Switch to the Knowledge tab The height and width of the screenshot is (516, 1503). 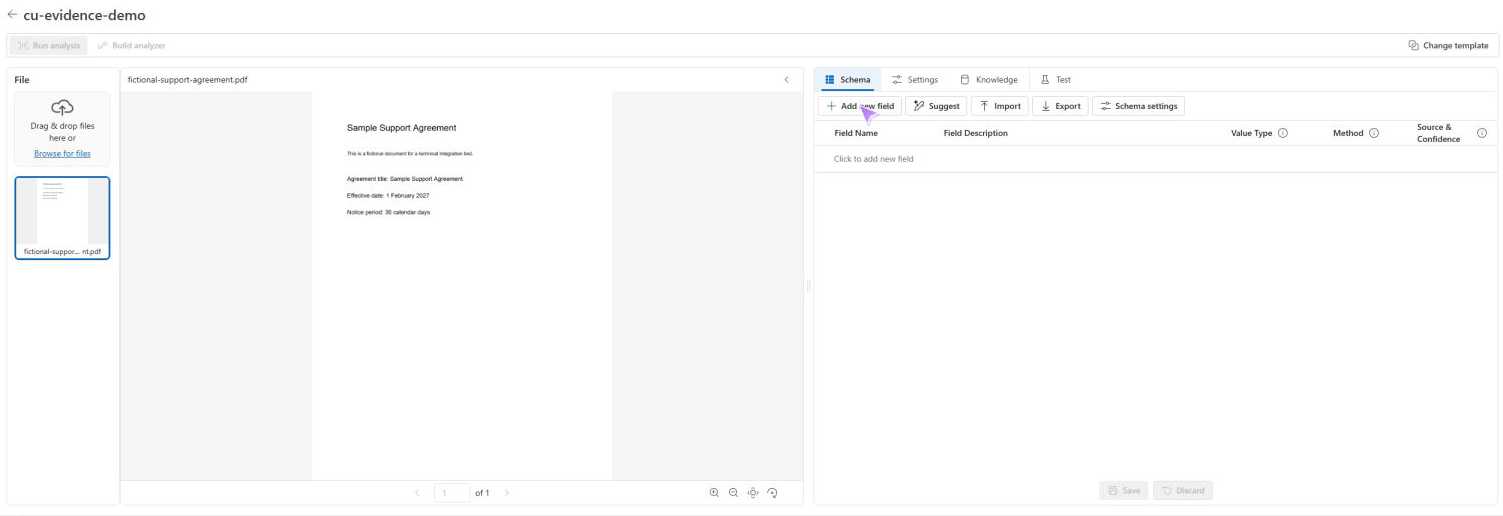click(989, 79)
